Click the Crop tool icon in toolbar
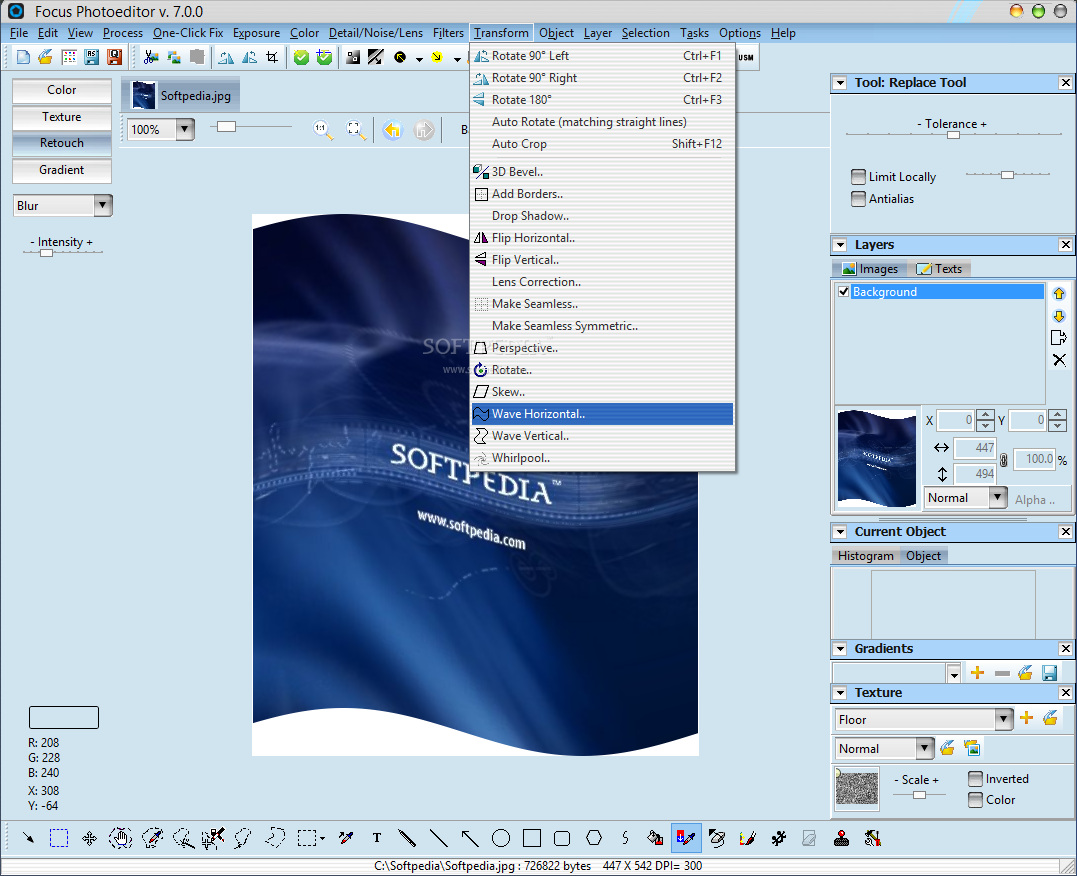The image size is (1077, 876). pyautogui.click(x=273, y=57)
